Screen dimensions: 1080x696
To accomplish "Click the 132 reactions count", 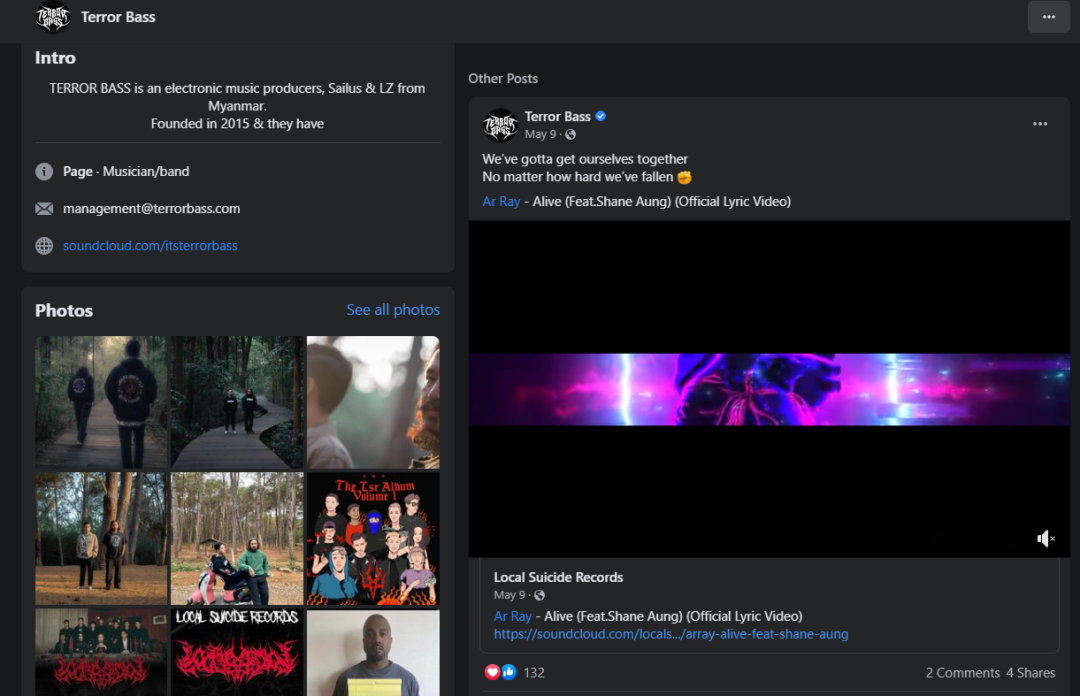I will [x=534, y=673].
